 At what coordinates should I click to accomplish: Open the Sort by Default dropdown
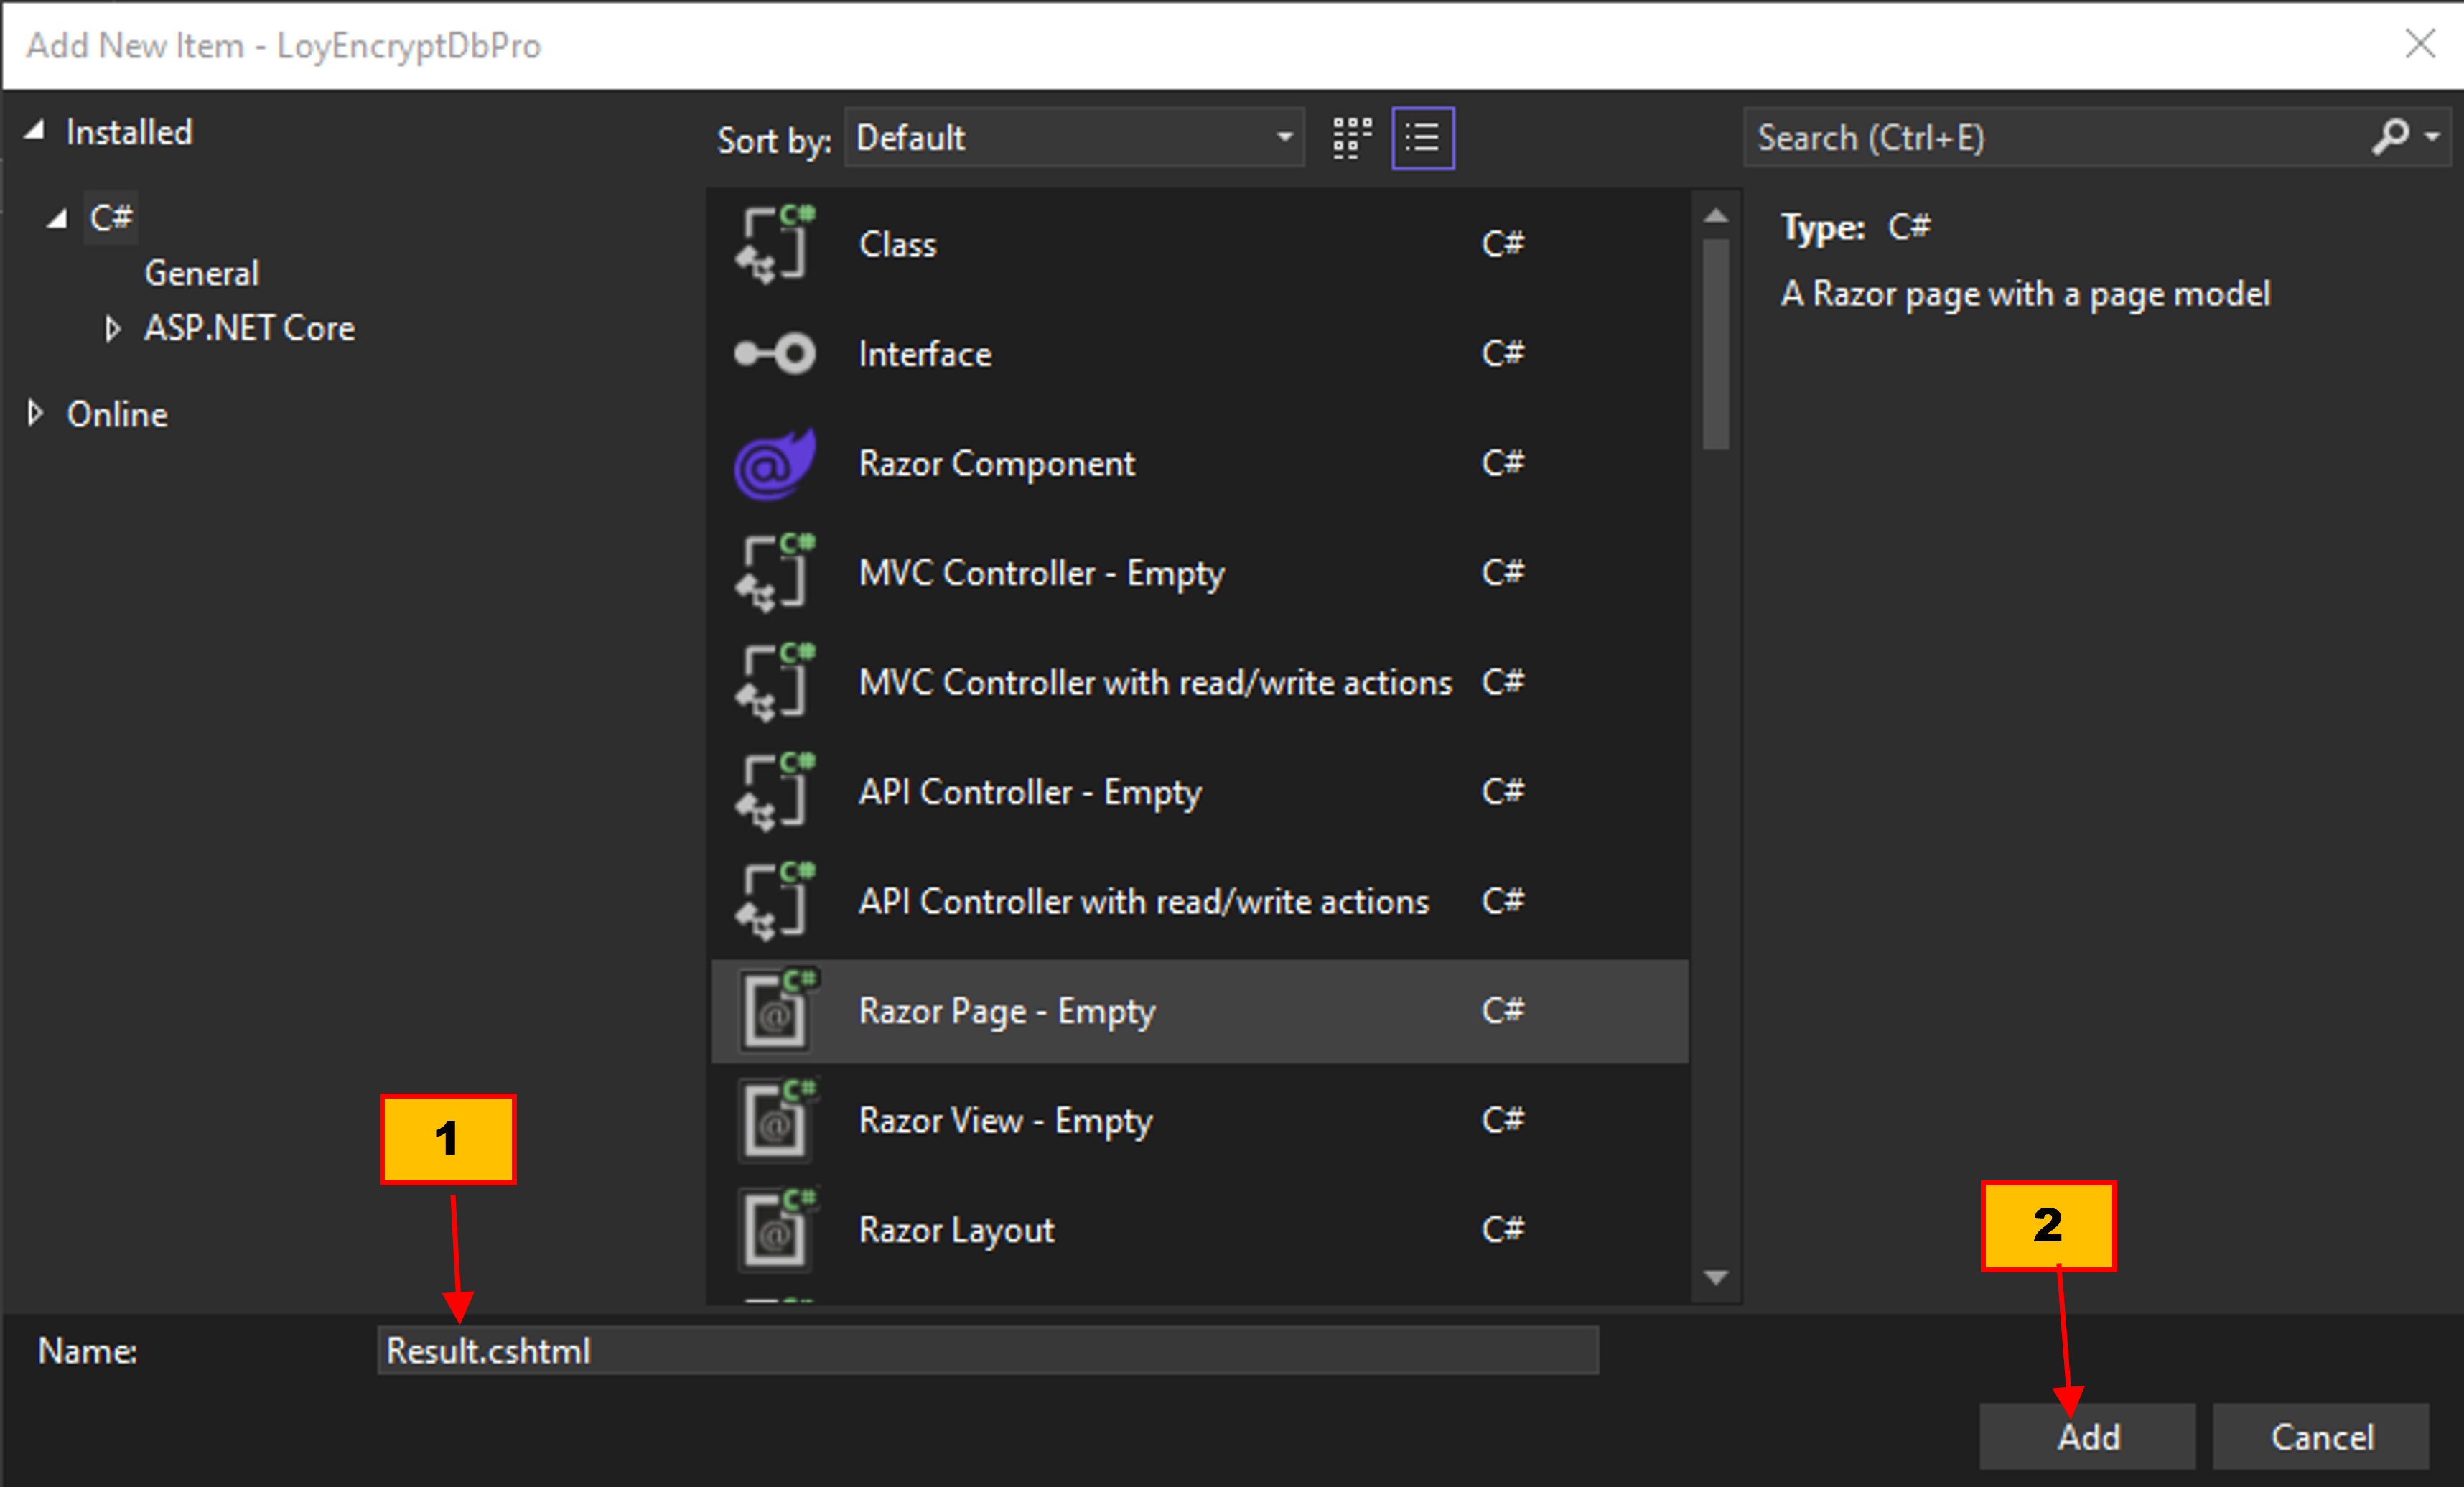coord(1074,138)
